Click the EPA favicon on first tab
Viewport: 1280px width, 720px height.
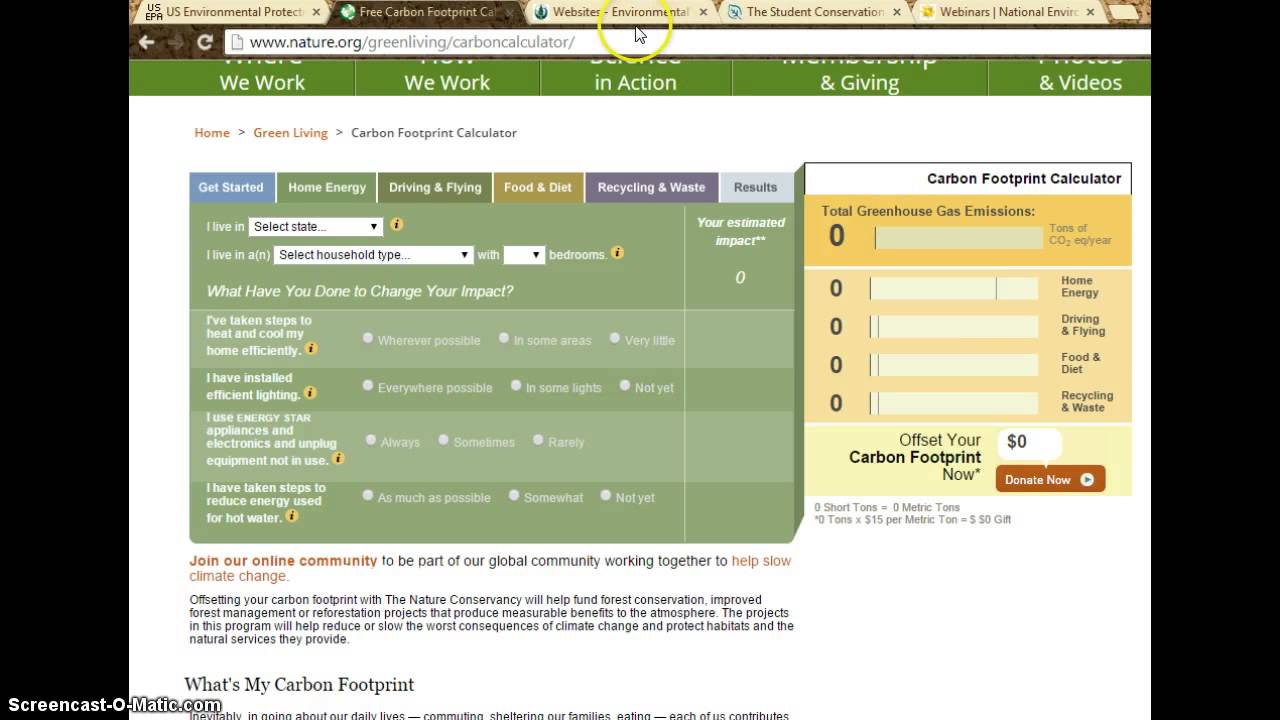[x=153, y=12]
